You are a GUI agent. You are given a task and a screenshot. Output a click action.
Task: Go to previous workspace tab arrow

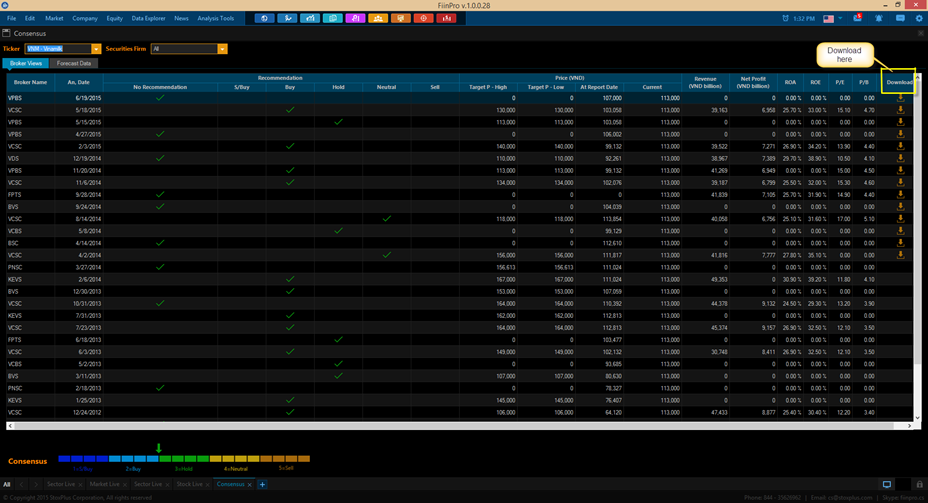21,484
